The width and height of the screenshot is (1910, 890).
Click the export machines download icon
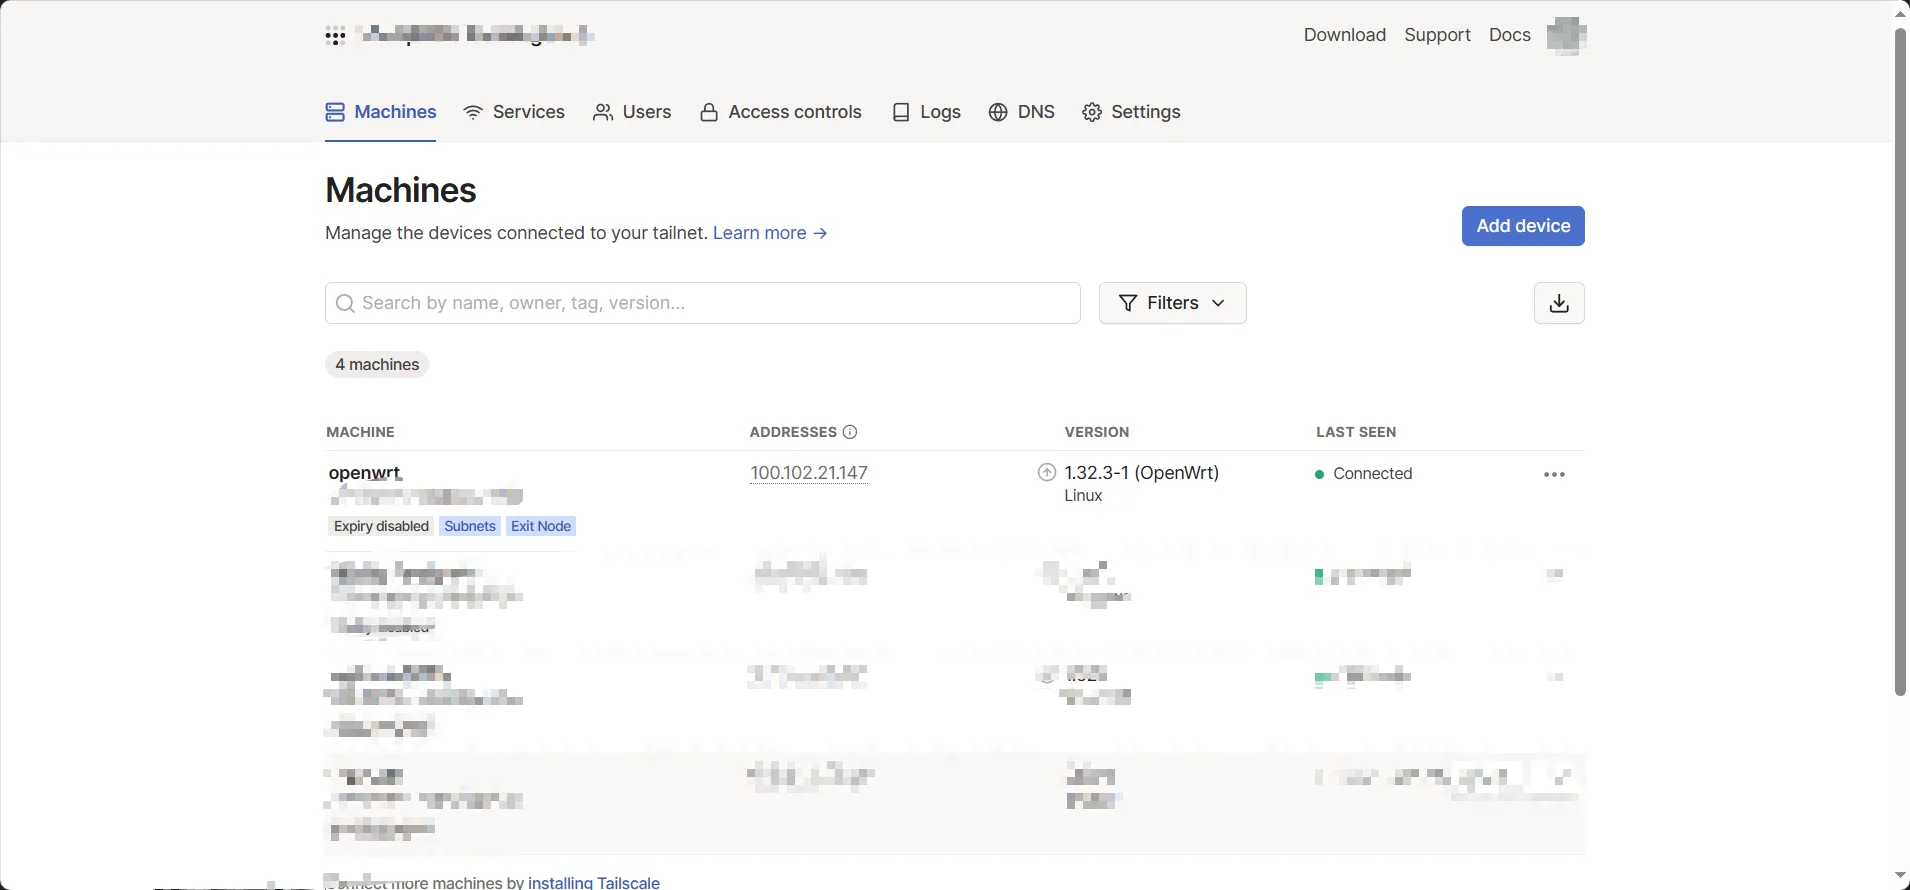click(x=1558, y=303)
